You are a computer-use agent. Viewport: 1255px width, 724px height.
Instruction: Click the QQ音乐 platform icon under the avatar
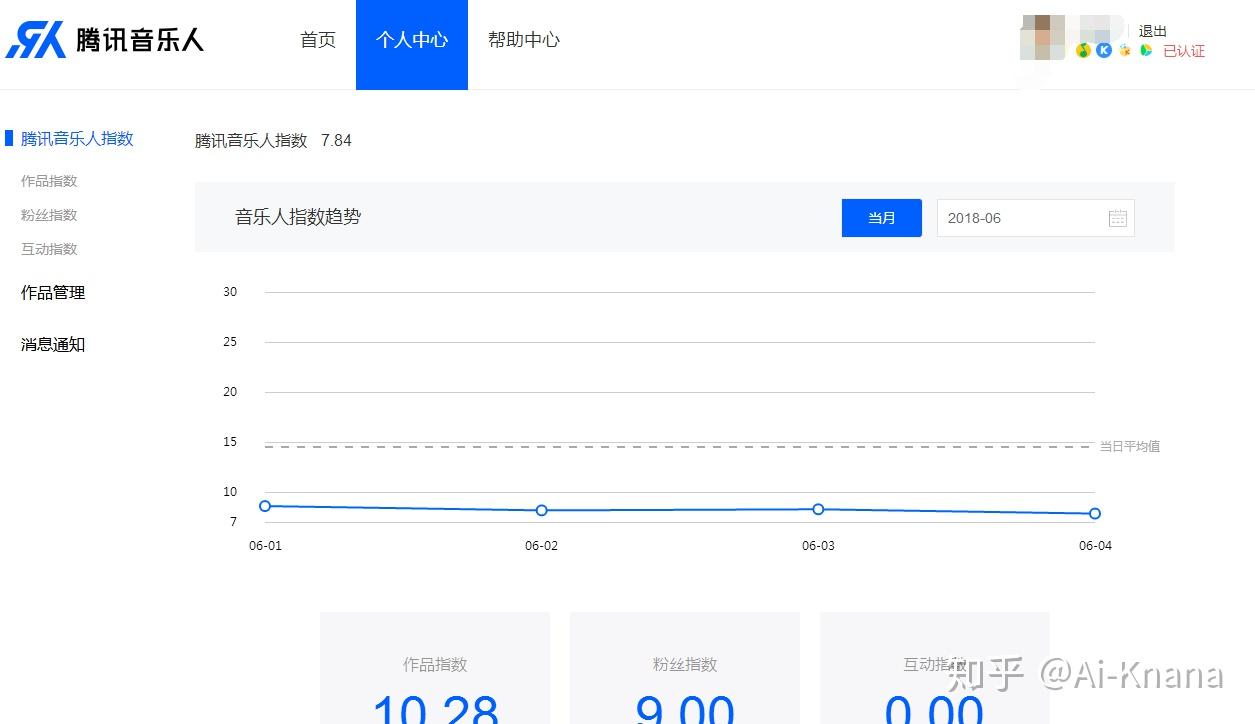pyautogui.click(x=1082, y=50)
